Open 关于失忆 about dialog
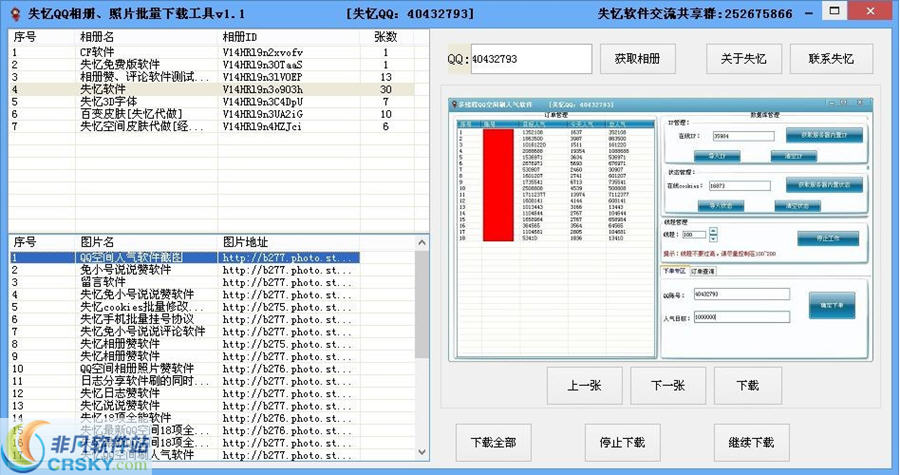900x475 pixels. tap(744, 59)
